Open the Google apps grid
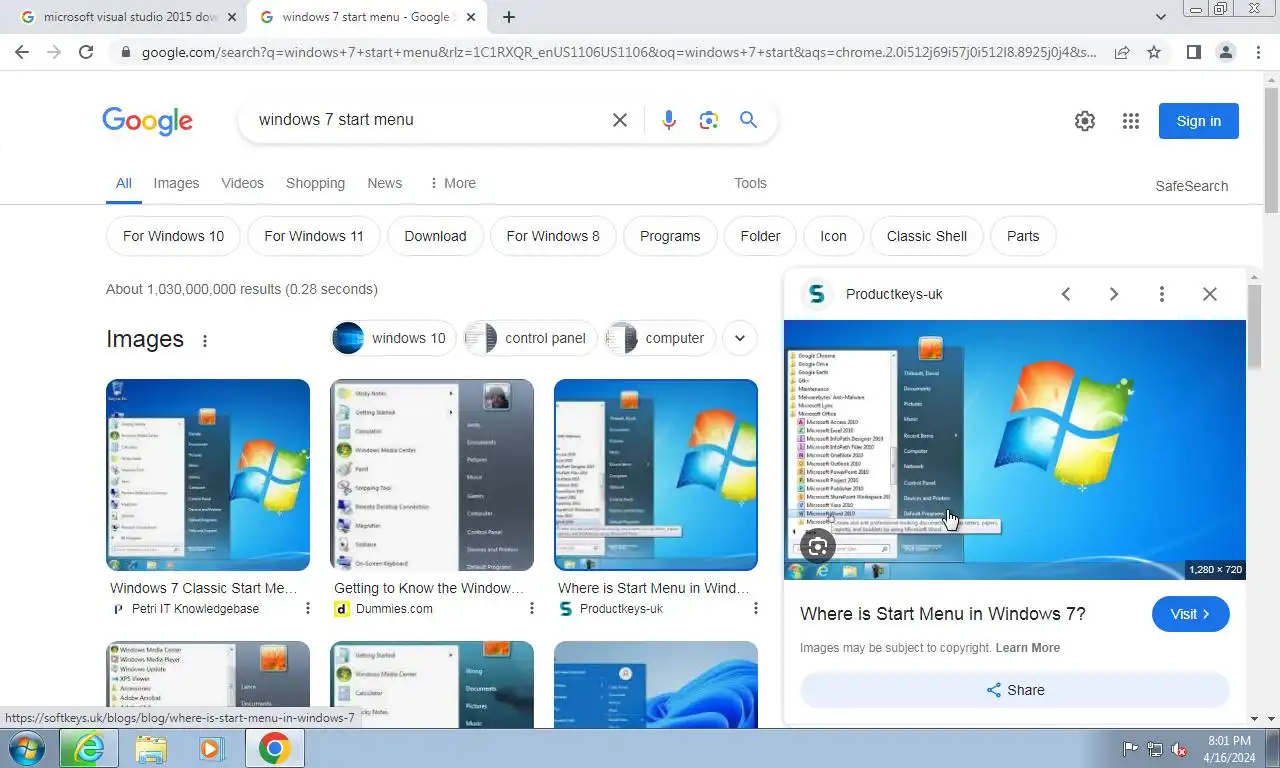The image size is (1280, 768). [x=1131, y=121]
